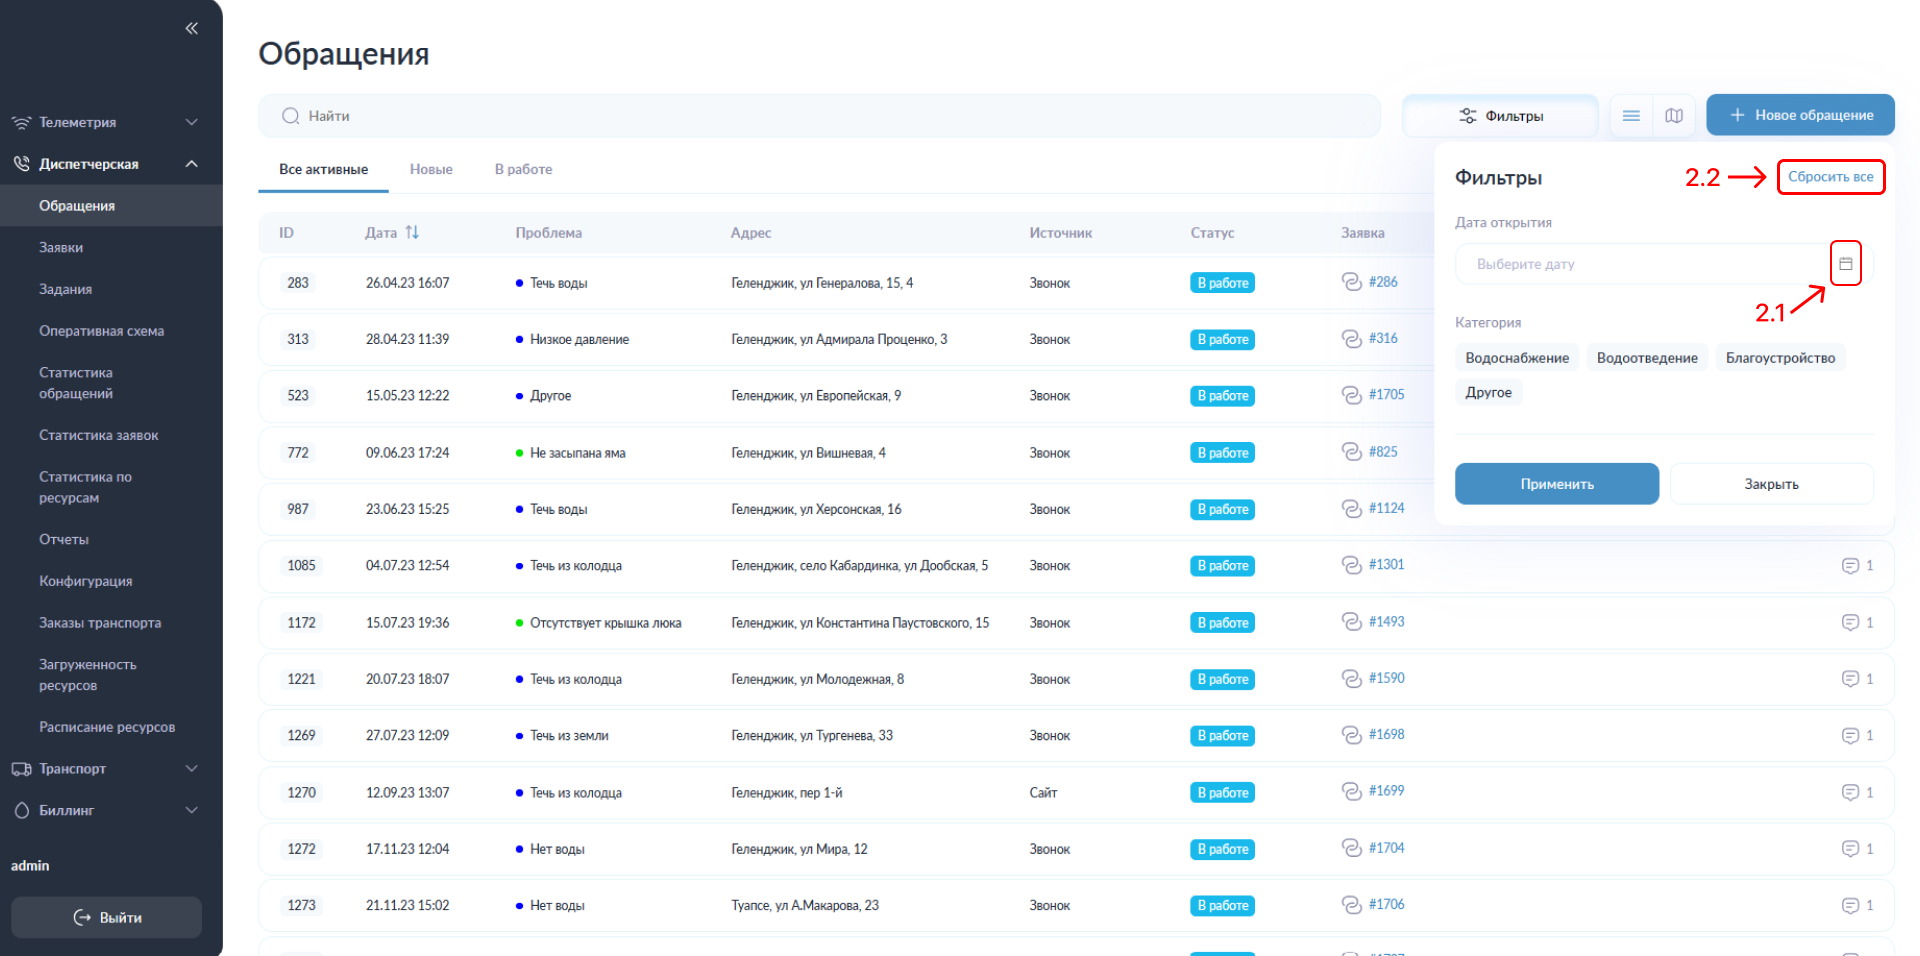Screen dimensions: 1920x956
Task: Toggle the Благоустройство category filter
Action: click(x=1779, y=358)
